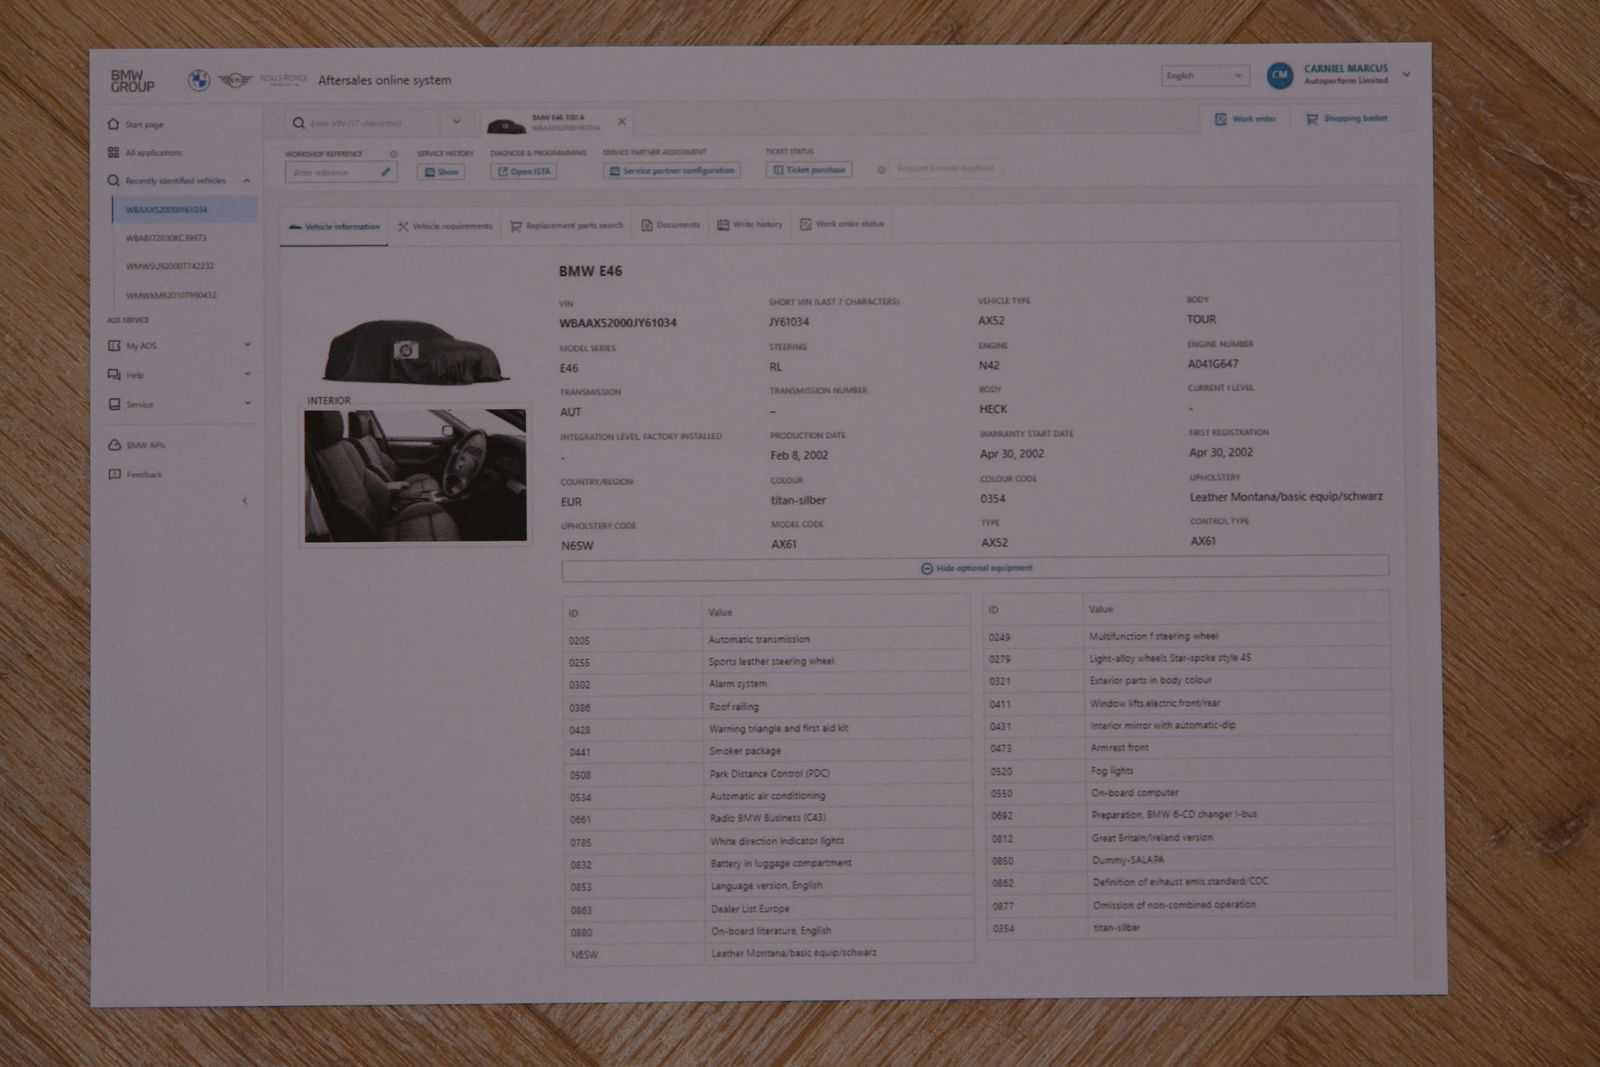This screenshot has height=1067, width=1600.
Task: Click the Park Distance Control (PDC) row
Action: coord(767,774)
